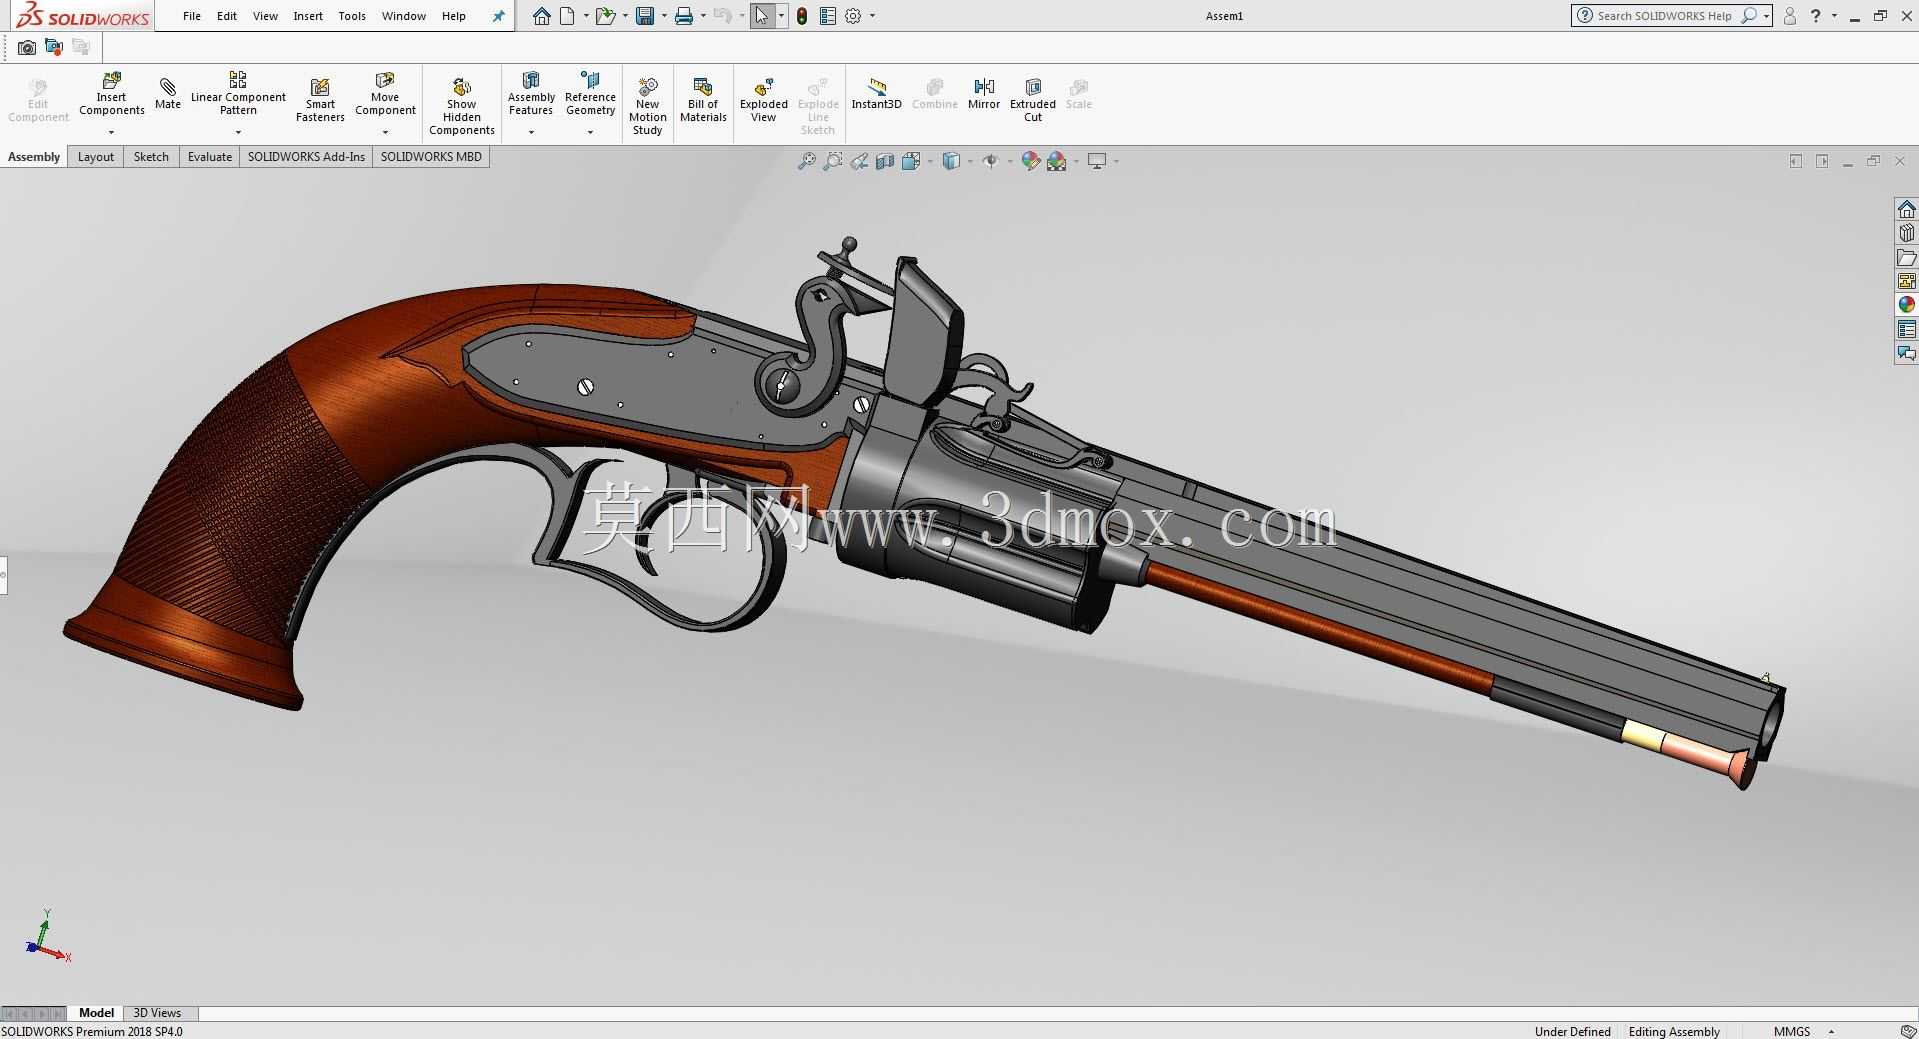Expand the Options gear dropdown arrow
This screenshot has height=1039, width=1919.
(872, 16)
